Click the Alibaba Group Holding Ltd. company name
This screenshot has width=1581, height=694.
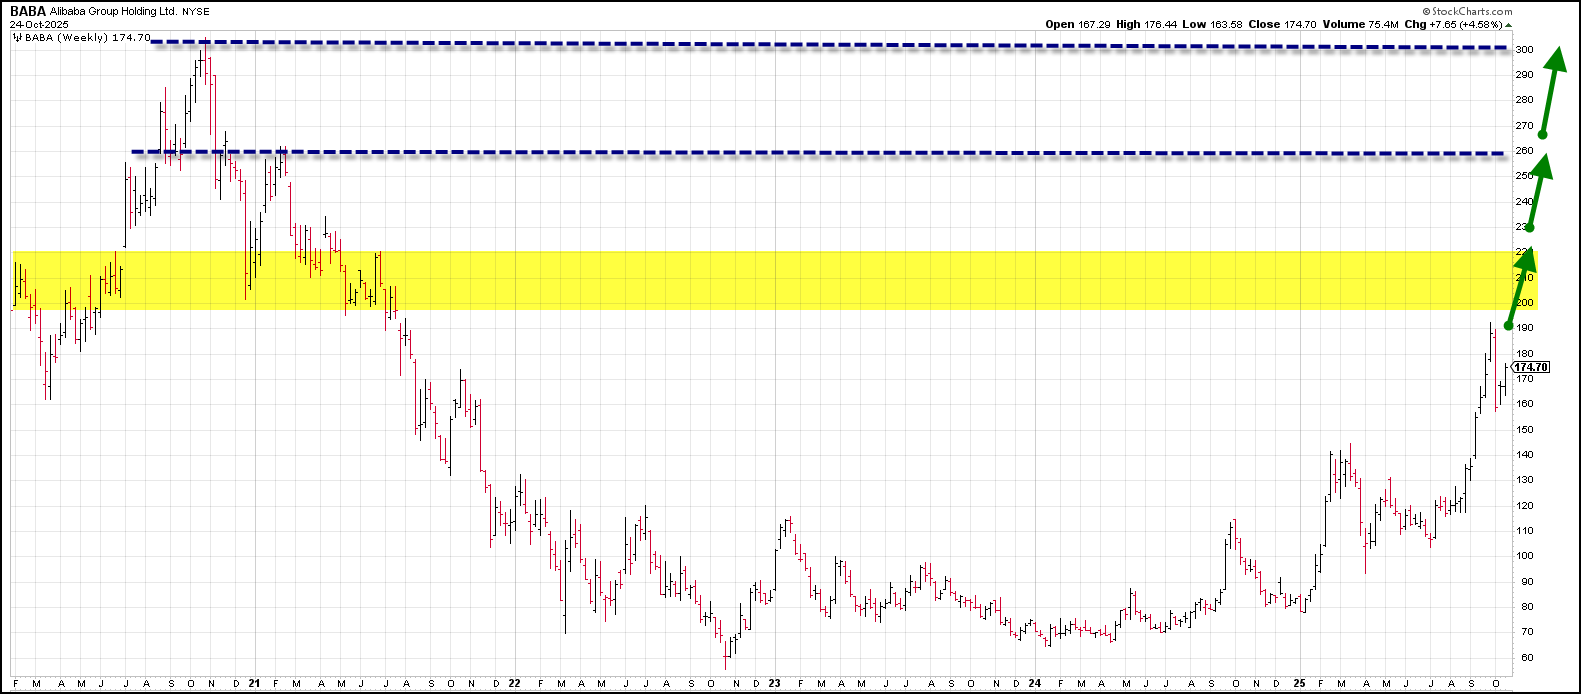coord(113,12)
